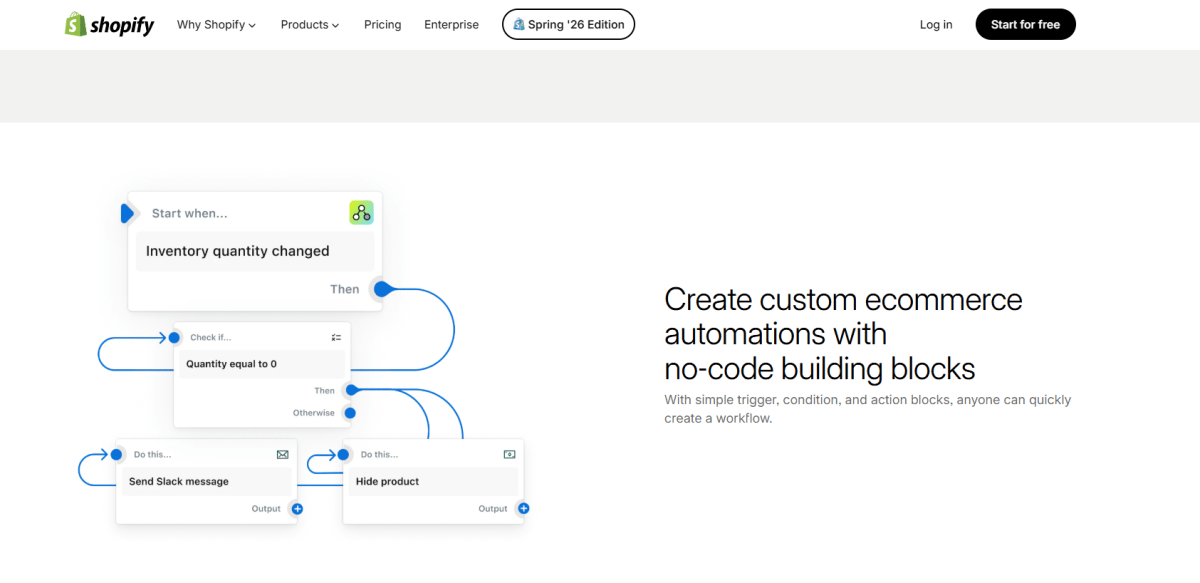Click the 'With simple trigger, condition' paragraph
The height and width of the screenshot is (583, 1200).
867,409
